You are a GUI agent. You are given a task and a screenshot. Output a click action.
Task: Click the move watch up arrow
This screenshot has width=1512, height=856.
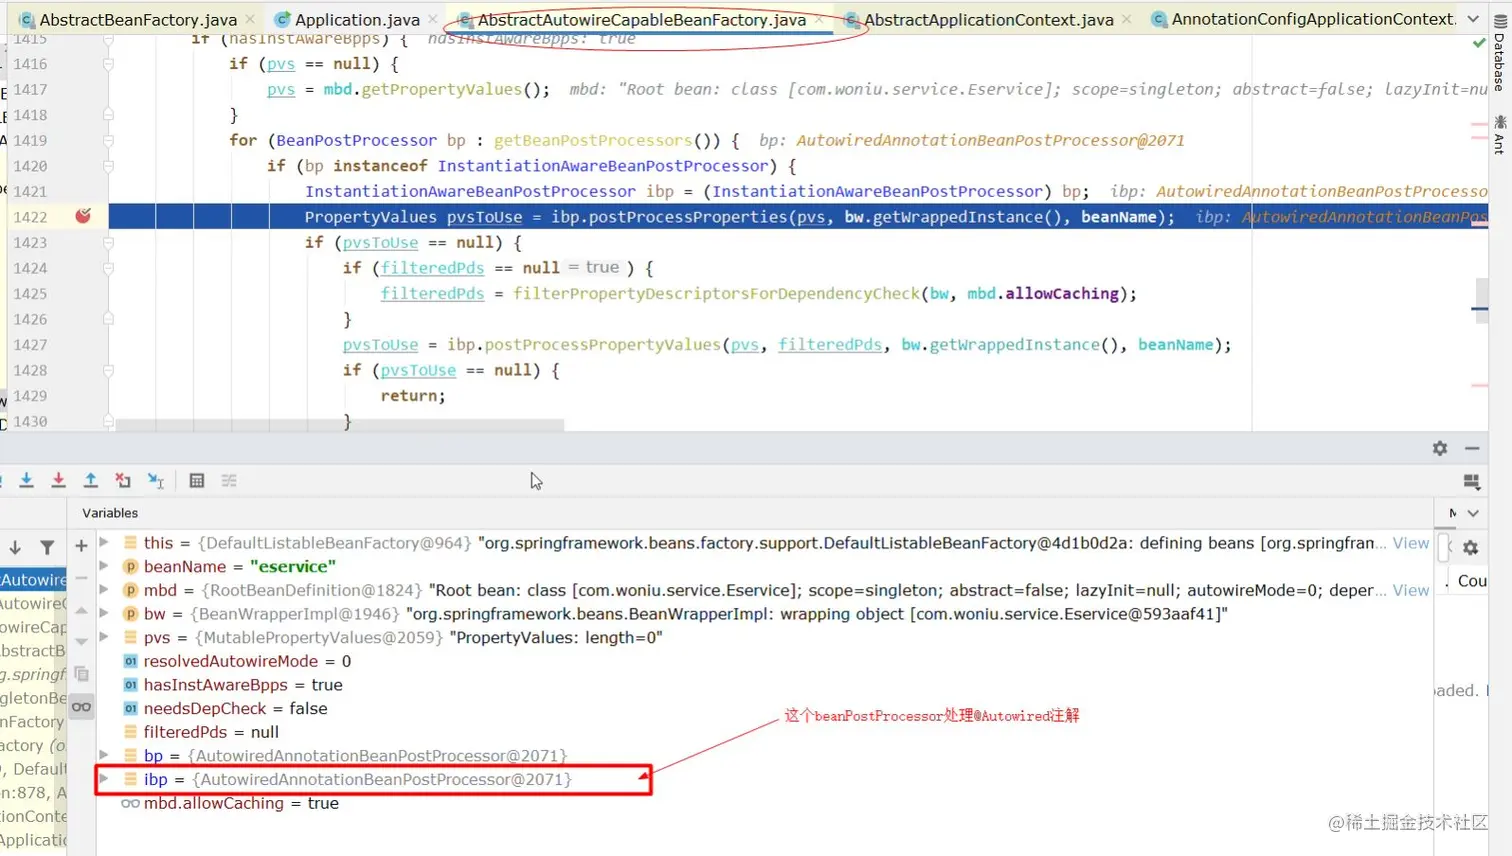[81, 609]
